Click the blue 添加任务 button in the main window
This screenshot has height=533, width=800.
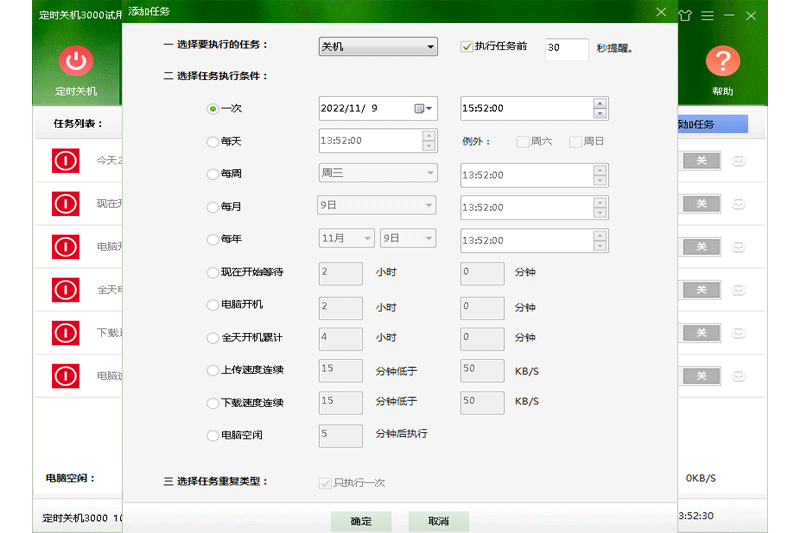713,124
